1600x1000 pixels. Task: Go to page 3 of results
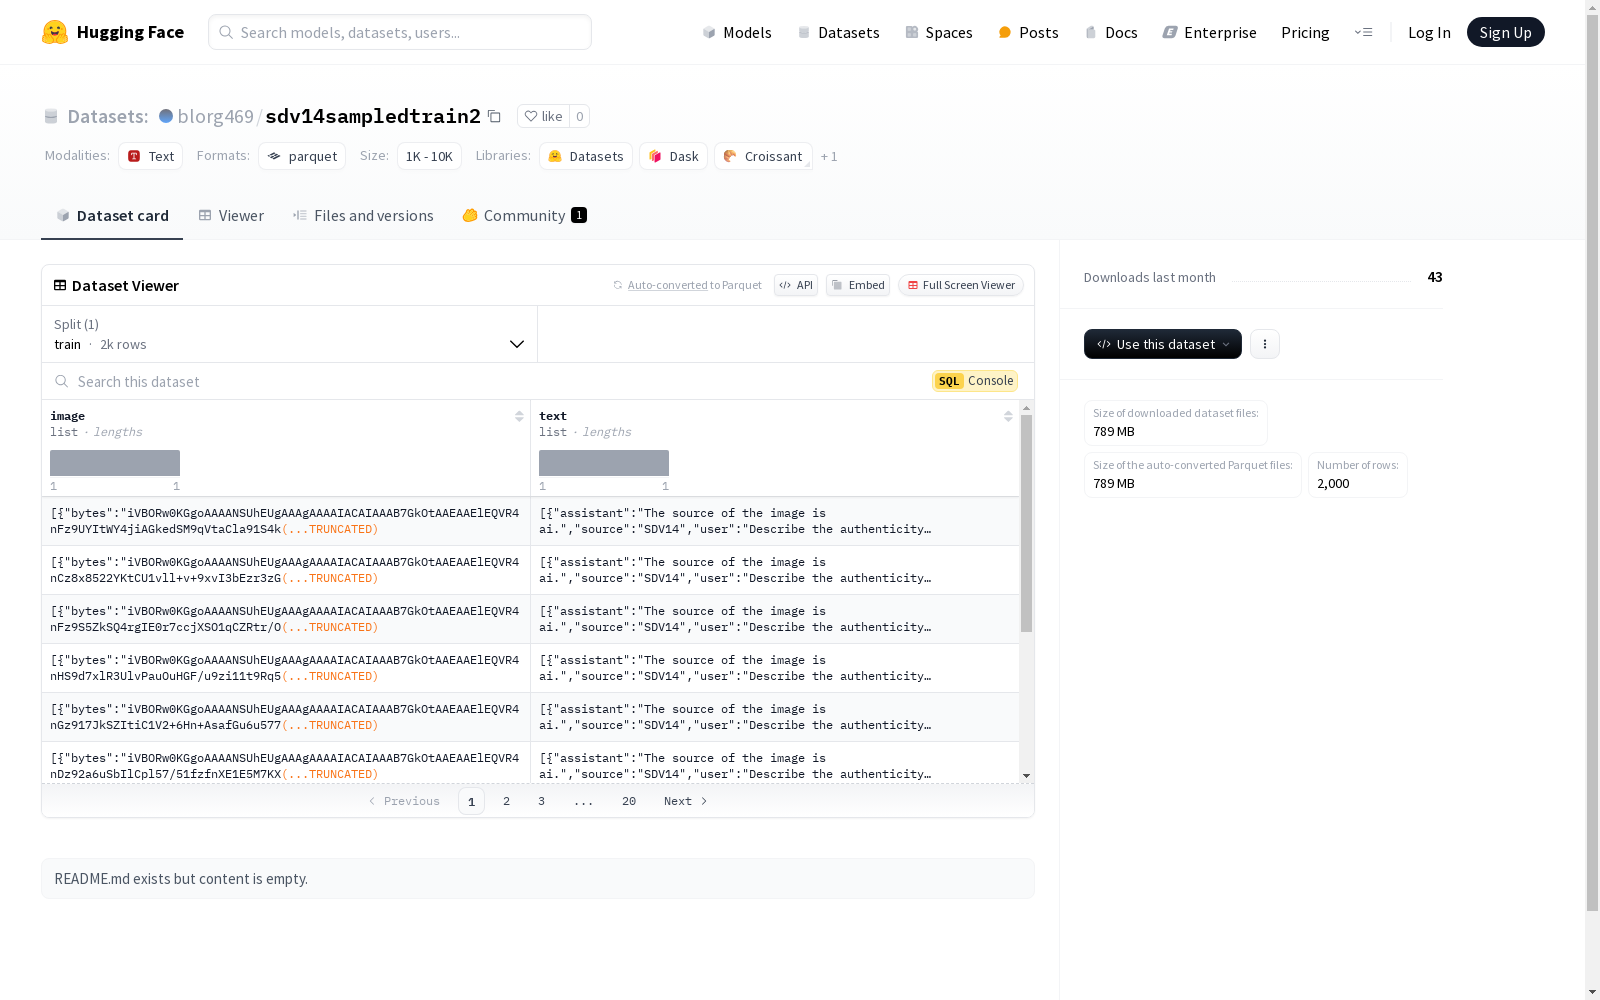pyautogui.click(x=542, y=801)
